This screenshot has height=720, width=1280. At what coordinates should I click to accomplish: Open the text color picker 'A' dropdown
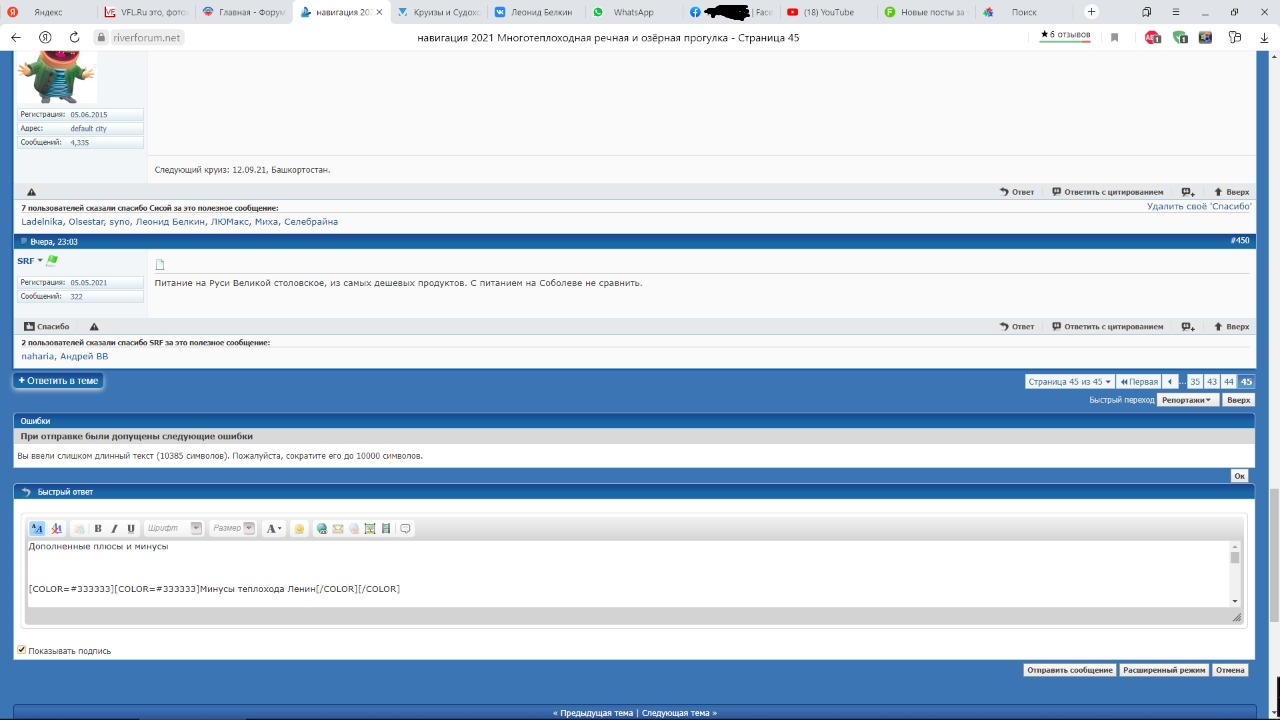[273, 529]
